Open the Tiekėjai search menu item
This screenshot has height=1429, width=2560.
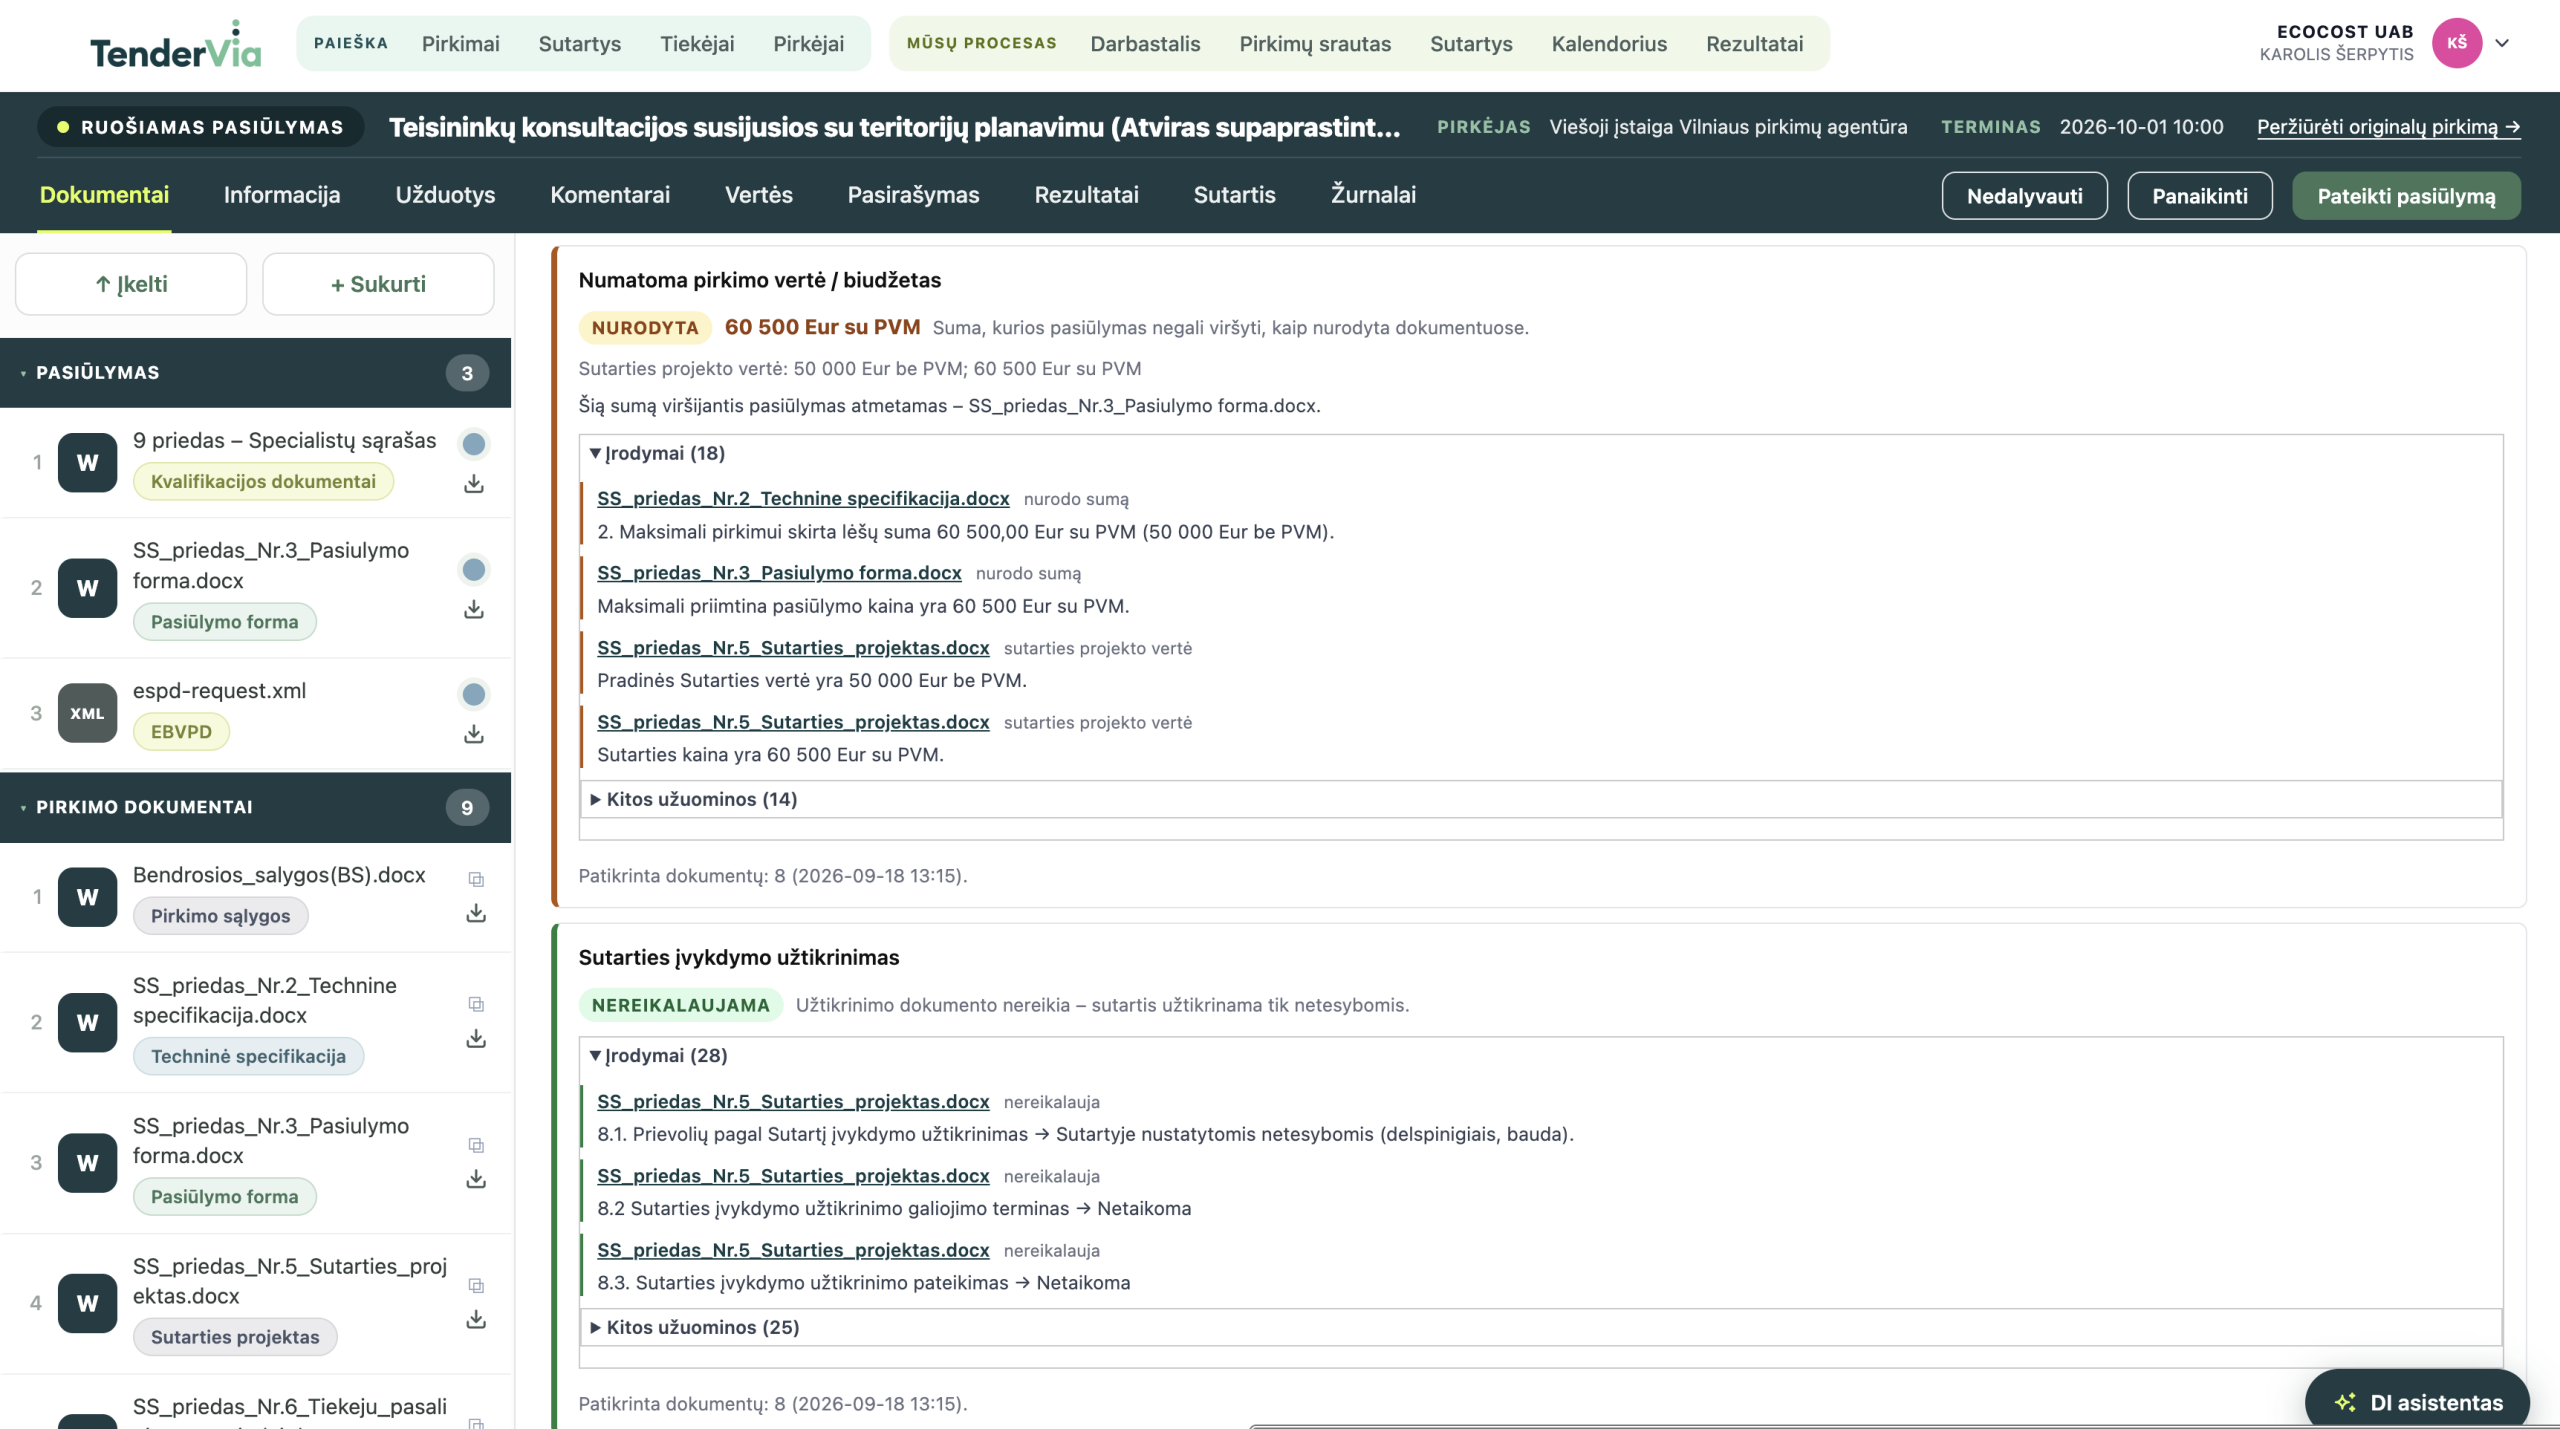(697, 44)
